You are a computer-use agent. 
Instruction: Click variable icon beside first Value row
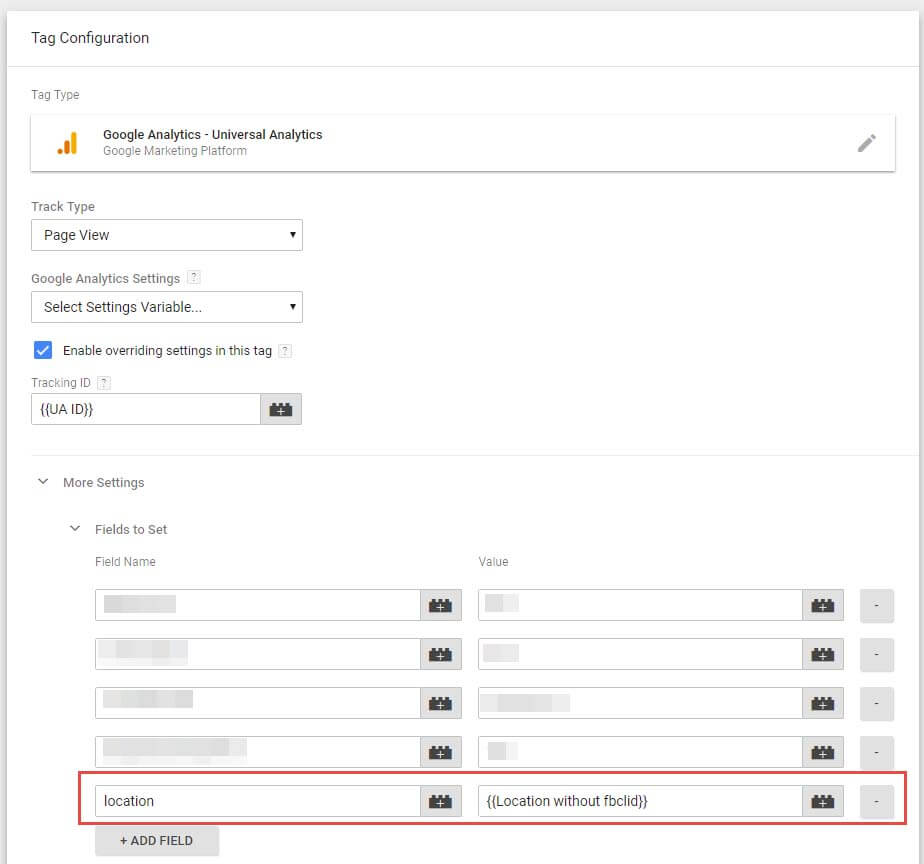pos(822,605)
